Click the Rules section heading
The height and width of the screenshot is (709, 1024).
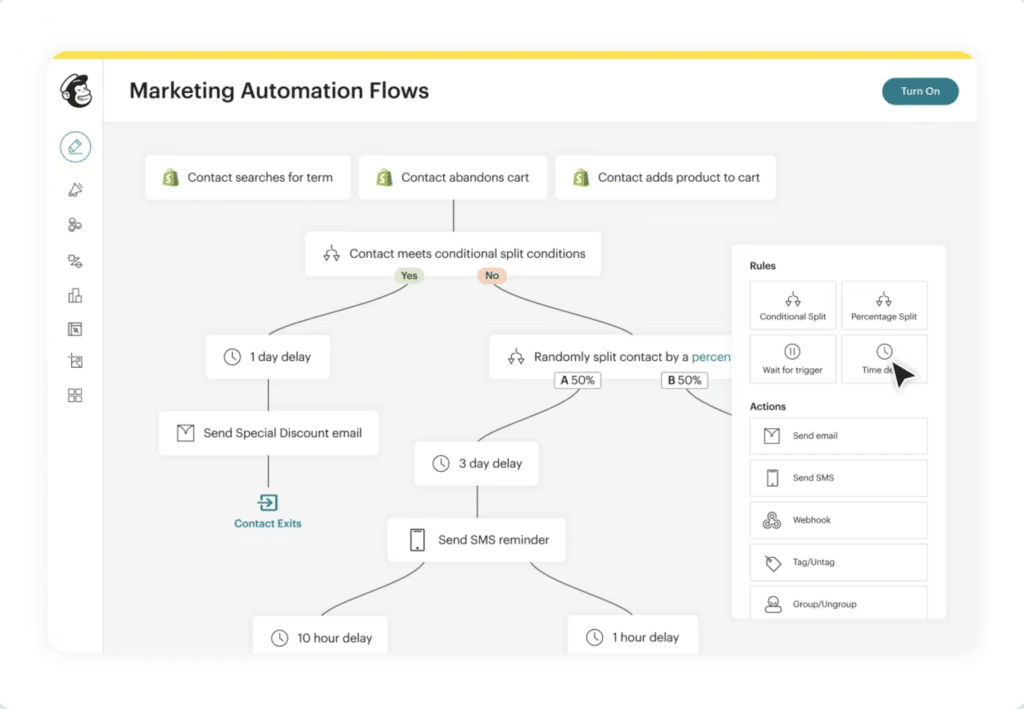click(763, 266)
